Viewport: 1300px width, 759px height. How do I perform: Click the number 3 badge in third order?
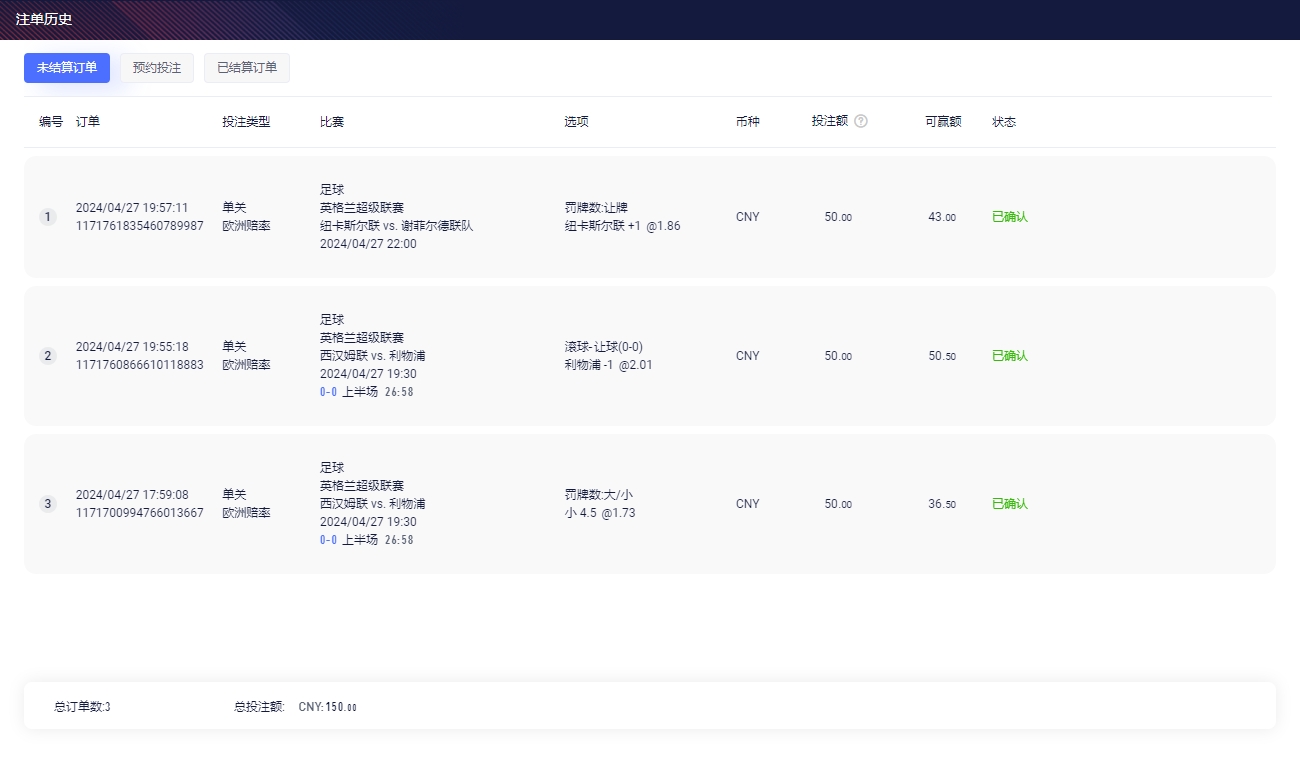click(x=48, y=504)
